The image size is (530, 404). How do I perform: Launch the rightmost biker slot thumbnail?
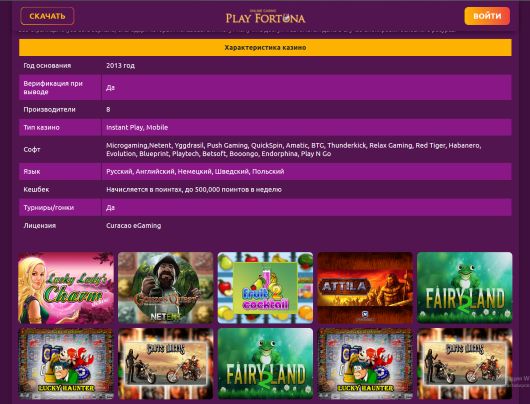pyautogui.click(x=465, y=364)
